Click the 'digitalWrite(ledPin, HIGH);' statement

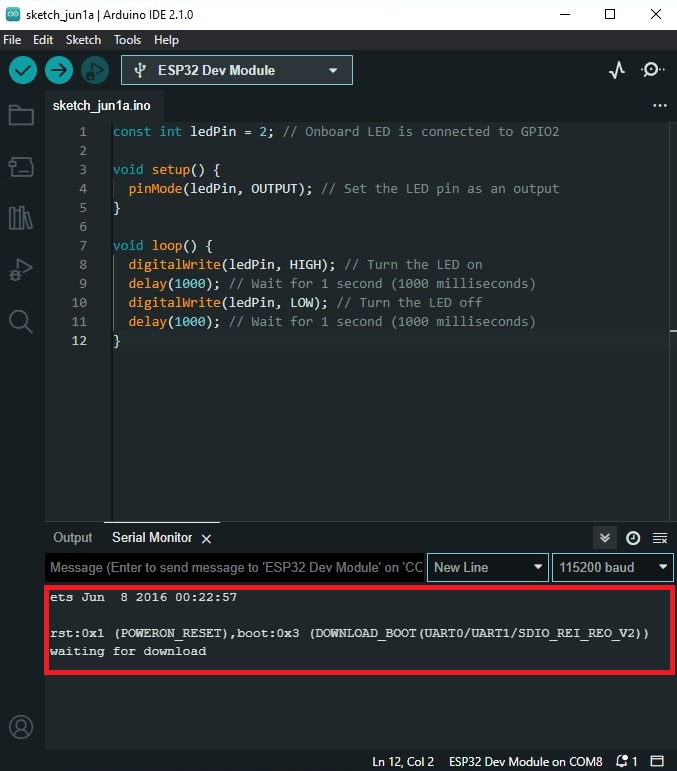click(232, 265)
